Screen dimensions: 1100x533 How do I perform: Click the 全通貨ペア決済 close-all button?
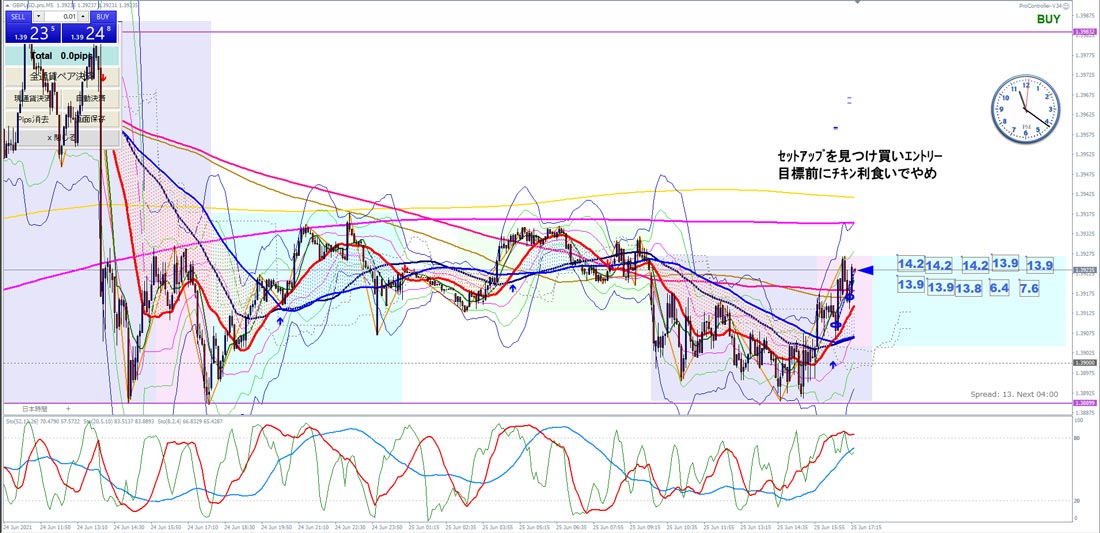[x=62, y=76]
